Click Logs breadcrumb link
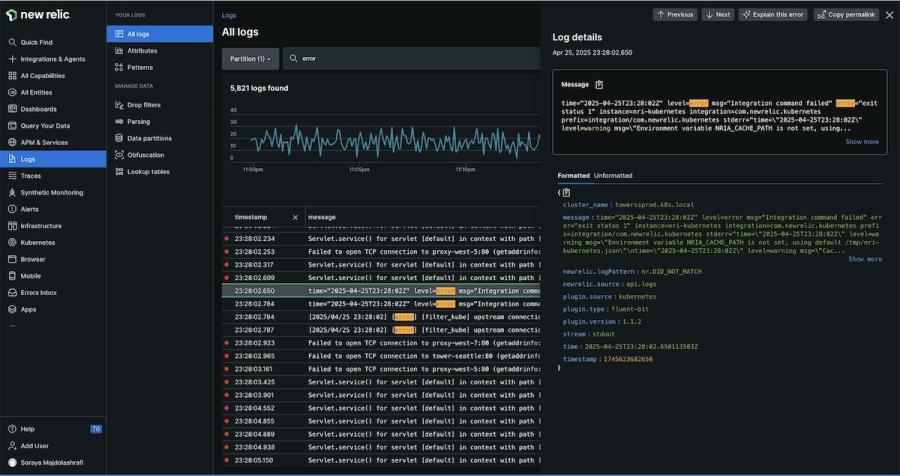This screenshot has height=476, width=900. (x=228, y=16)
